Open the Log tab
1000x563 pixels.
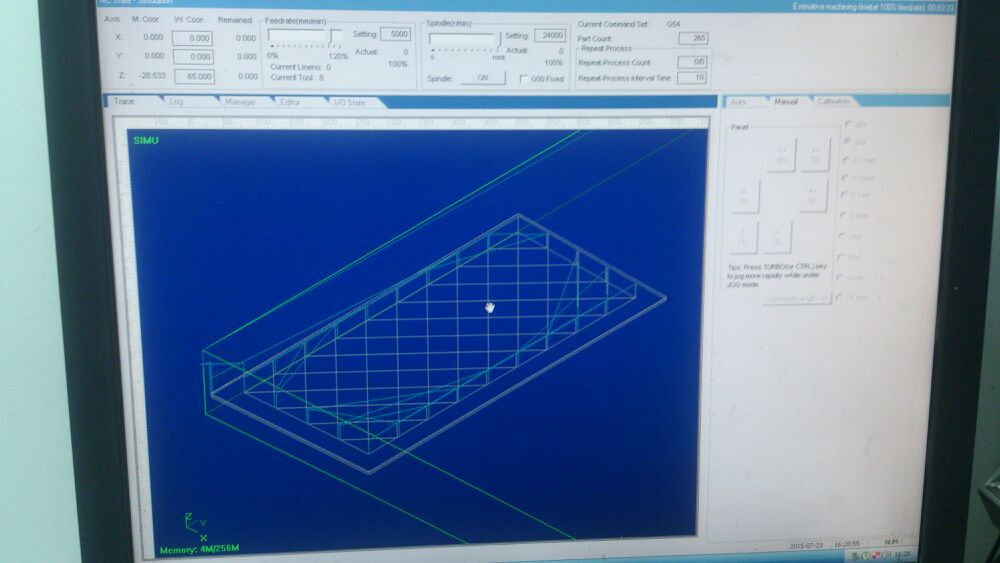pos(177,101)
